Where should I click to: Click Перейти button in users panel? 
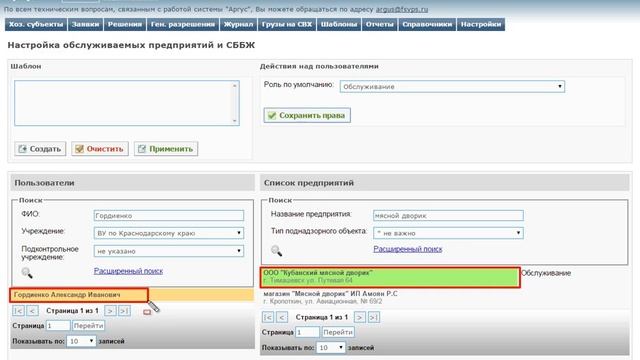[89, 326]
